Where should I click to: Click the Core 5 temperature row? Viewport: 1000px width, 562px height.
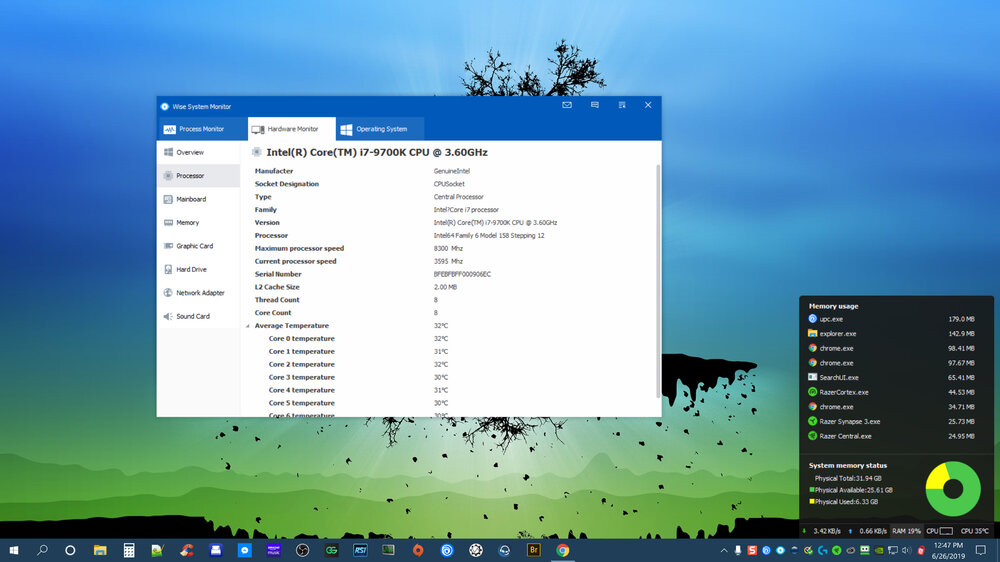pos(448,403)
